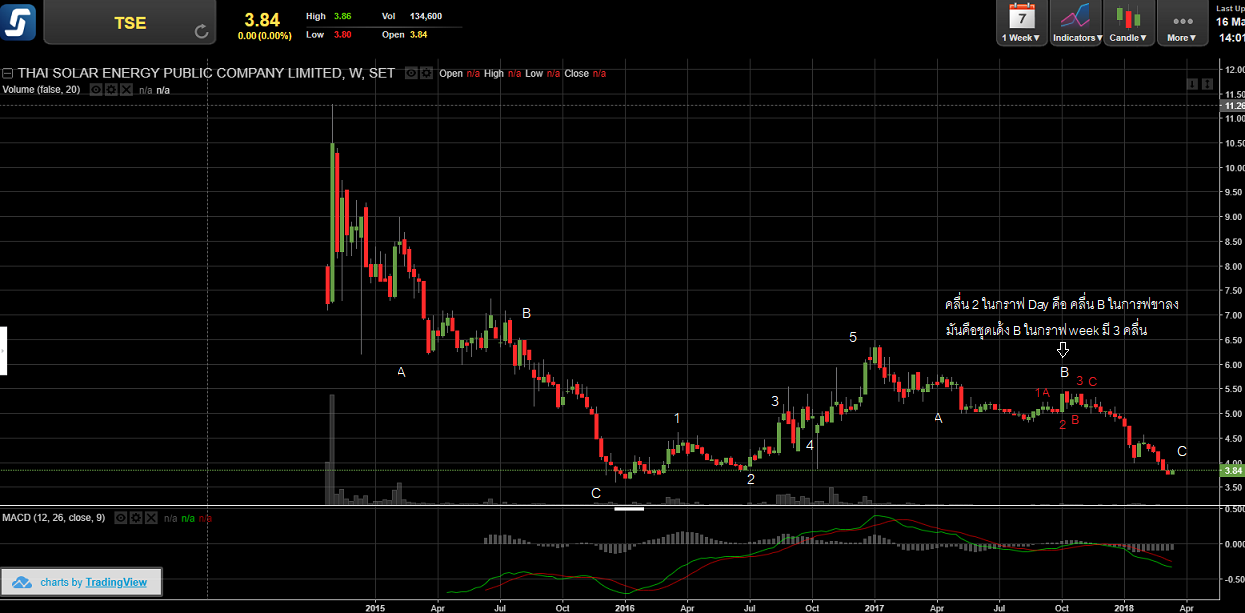Click the TradingView cloud logo icon

21,582
